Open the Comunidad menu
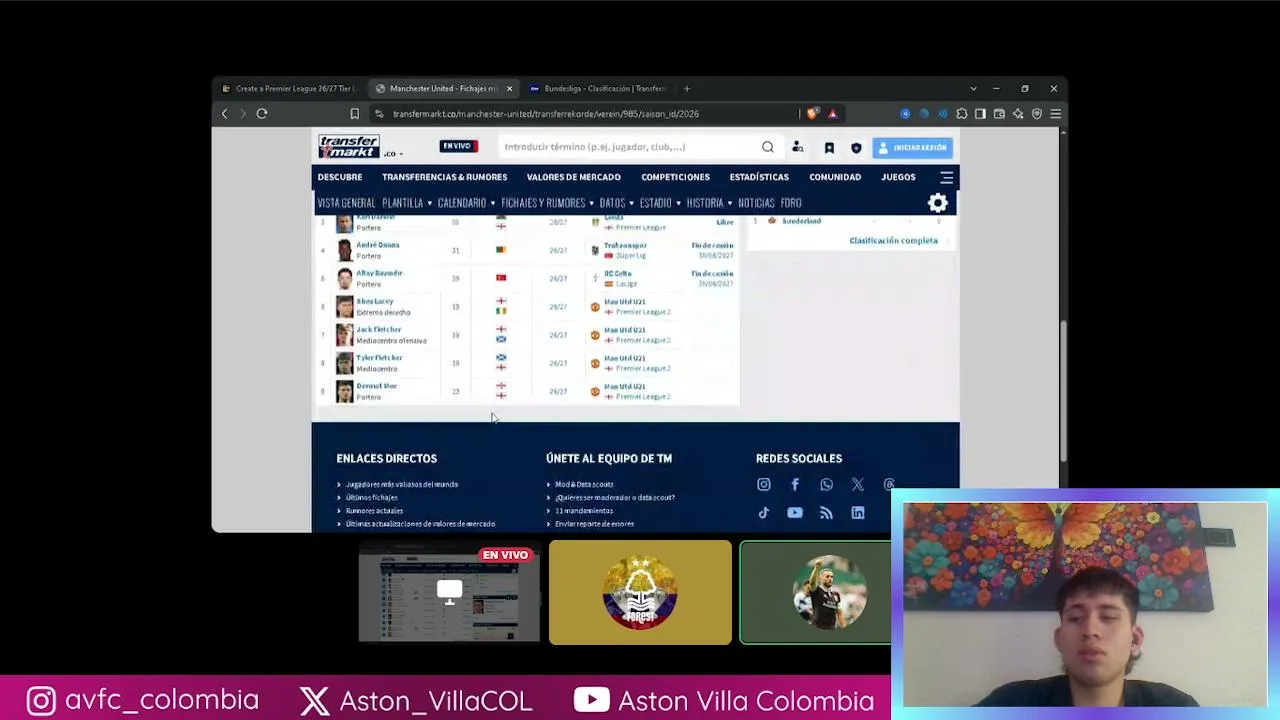Image resolution: width=1280 pixels, height=720 pixels. tap(835, 177)
